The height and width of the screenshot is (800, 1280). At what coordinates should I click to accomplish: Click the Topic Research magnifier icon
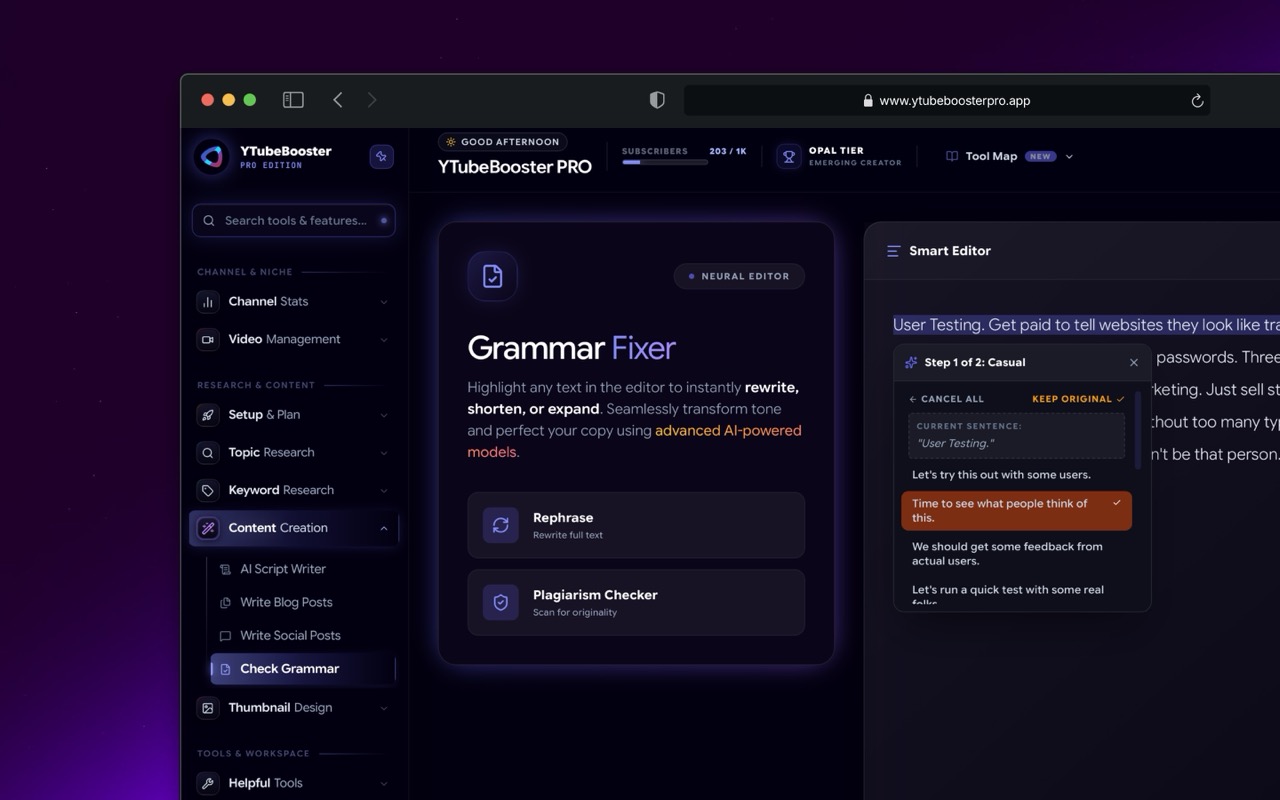[x=208, y=453]
